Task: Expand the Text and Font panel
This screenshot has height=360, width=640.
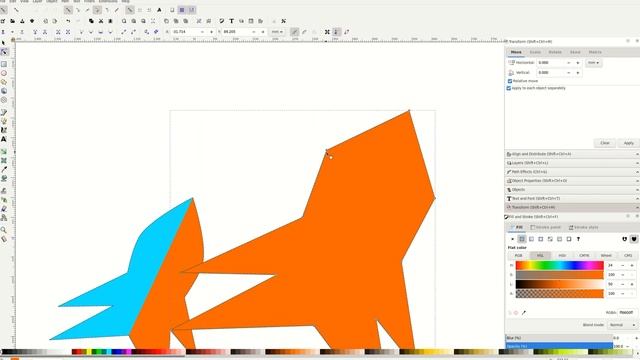Action: [x=572, y=199]
